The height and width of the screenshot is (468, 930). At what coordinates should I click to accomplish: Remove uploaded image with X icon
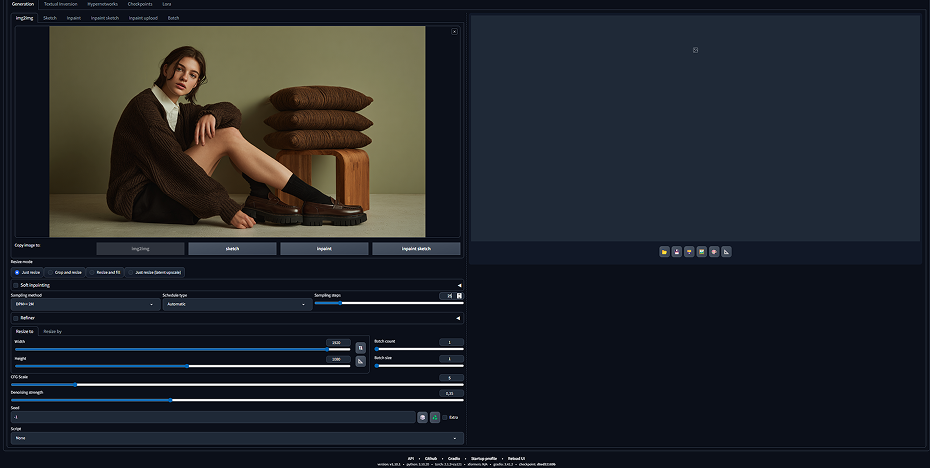454,31
